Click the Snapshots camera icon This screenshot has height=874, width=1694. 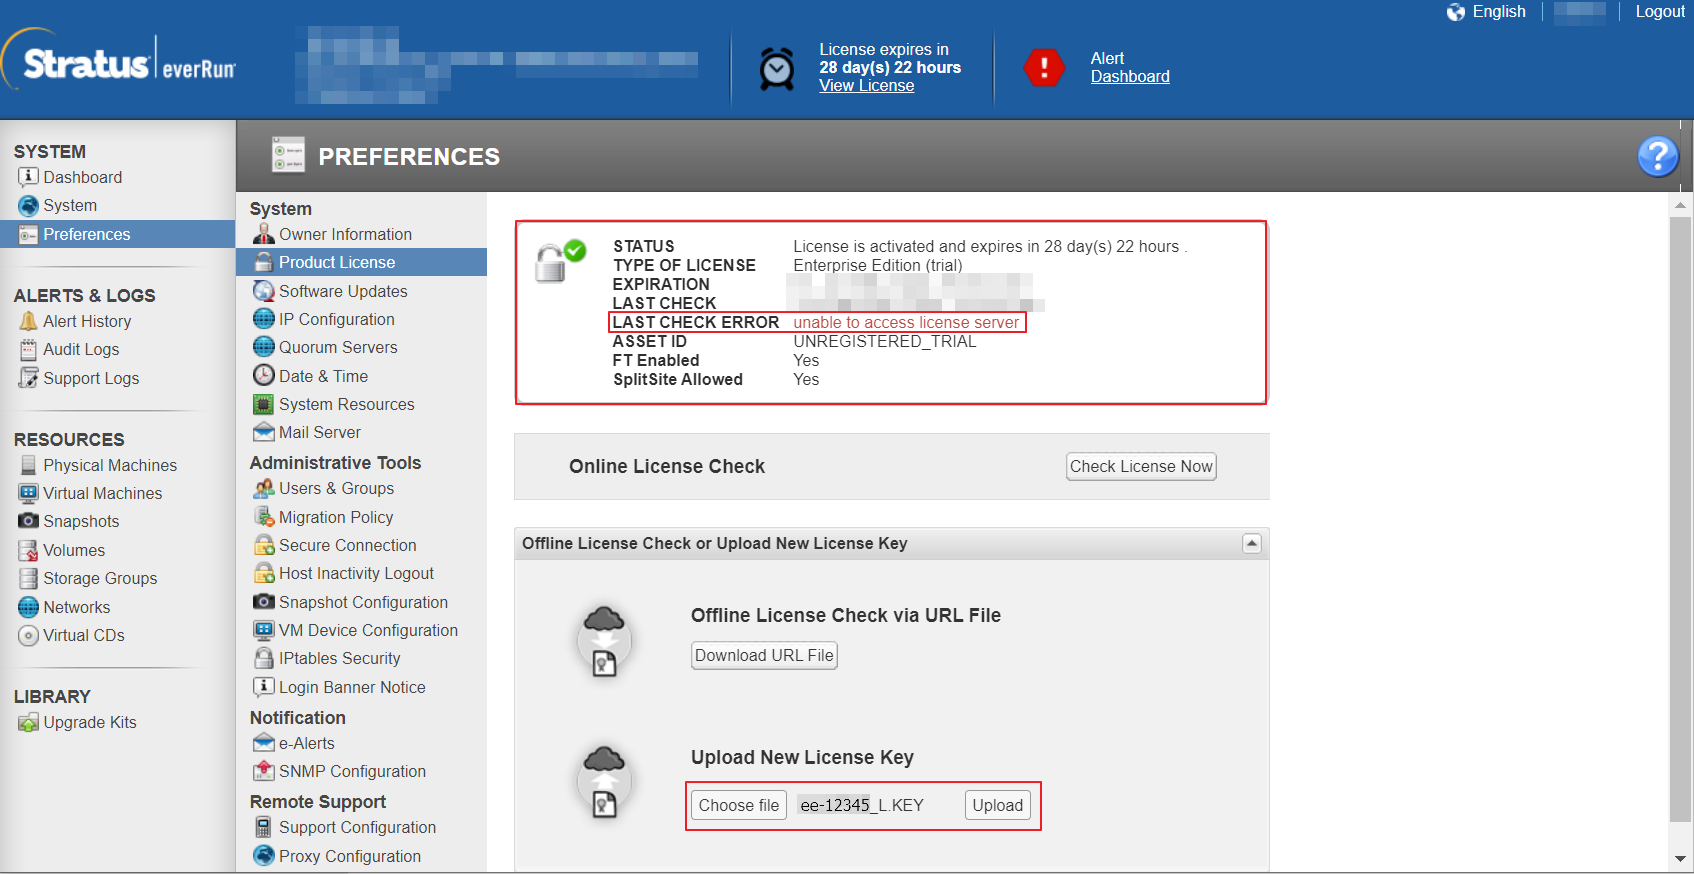point(28,521)
